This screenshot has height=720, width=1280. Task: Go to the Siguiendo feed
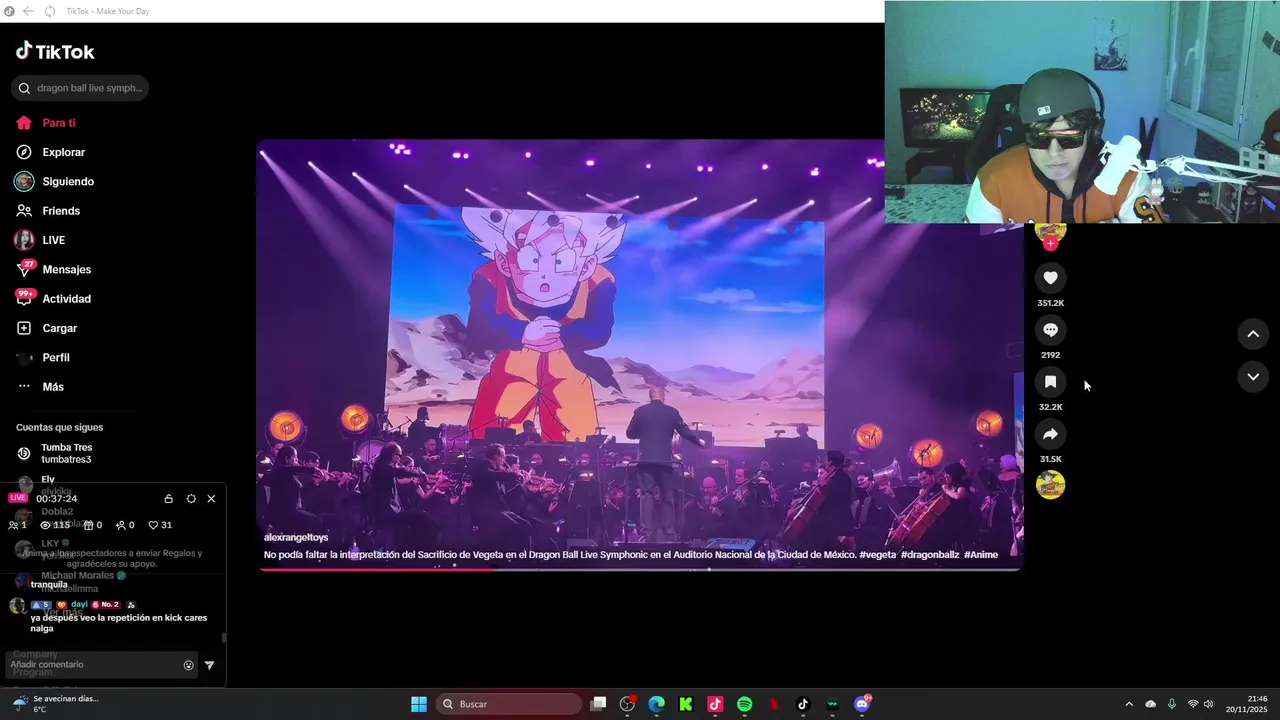54,181
